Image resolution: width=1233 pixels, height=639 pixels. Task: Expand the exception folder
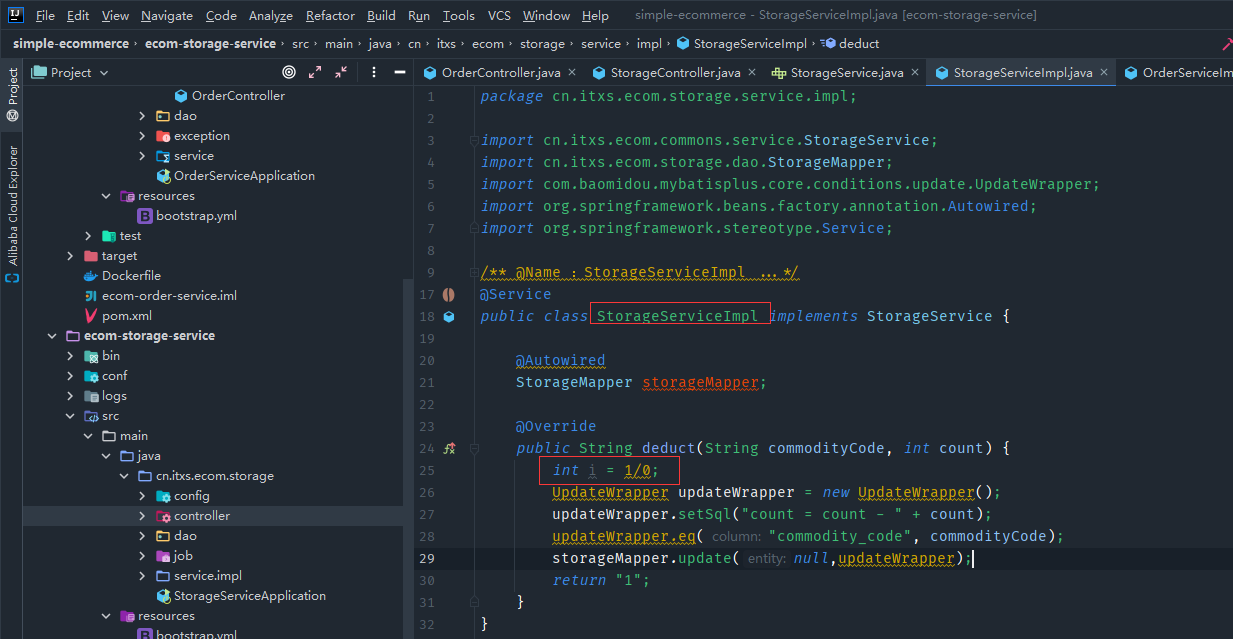point(143,135)
